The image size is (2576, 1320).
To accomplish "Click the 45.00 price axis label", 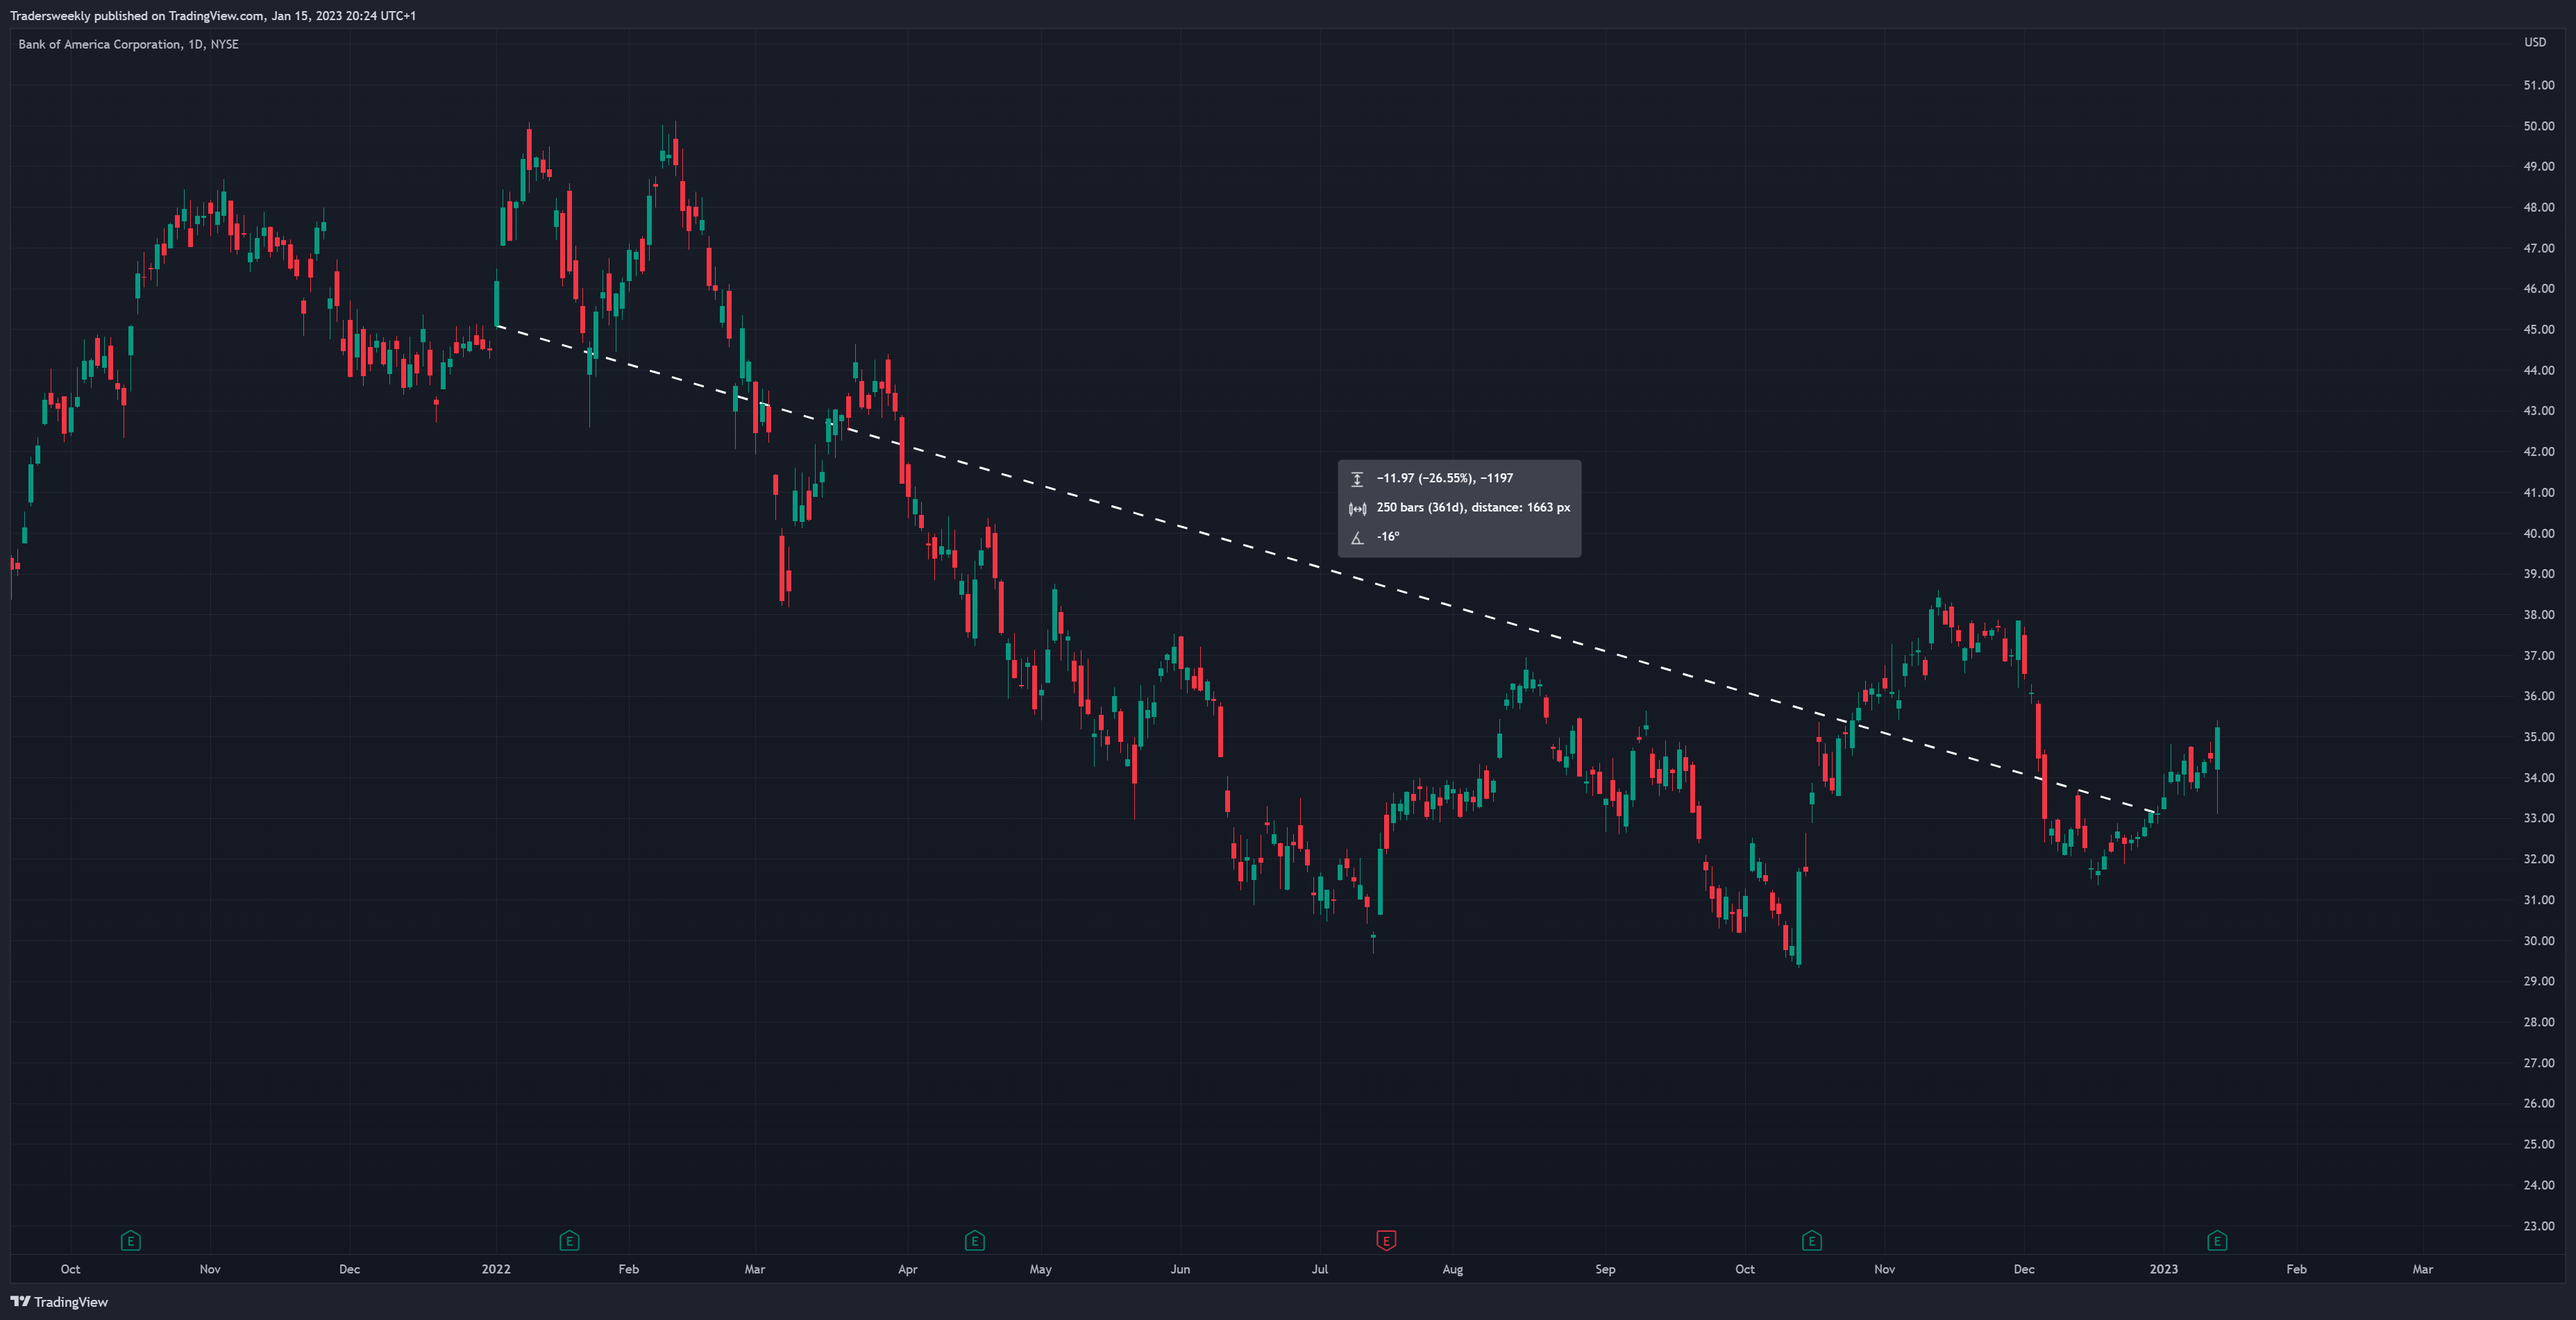I will tap(2538, 329).
